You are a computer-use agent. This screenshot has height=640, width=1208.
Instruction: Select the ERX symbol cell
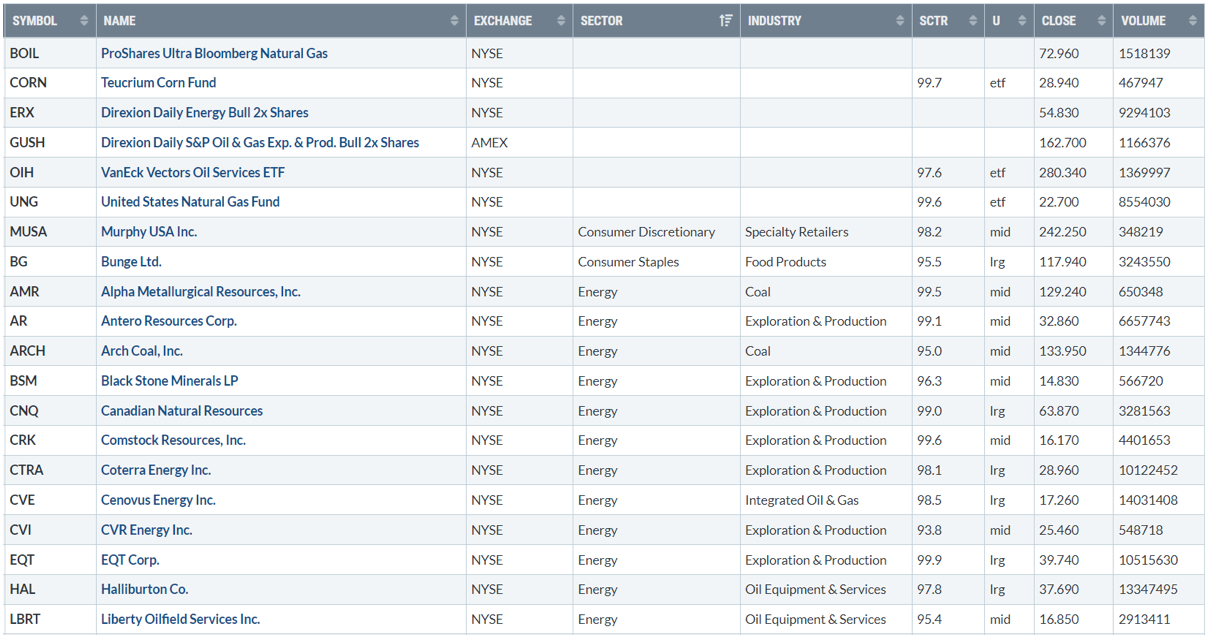50,113
